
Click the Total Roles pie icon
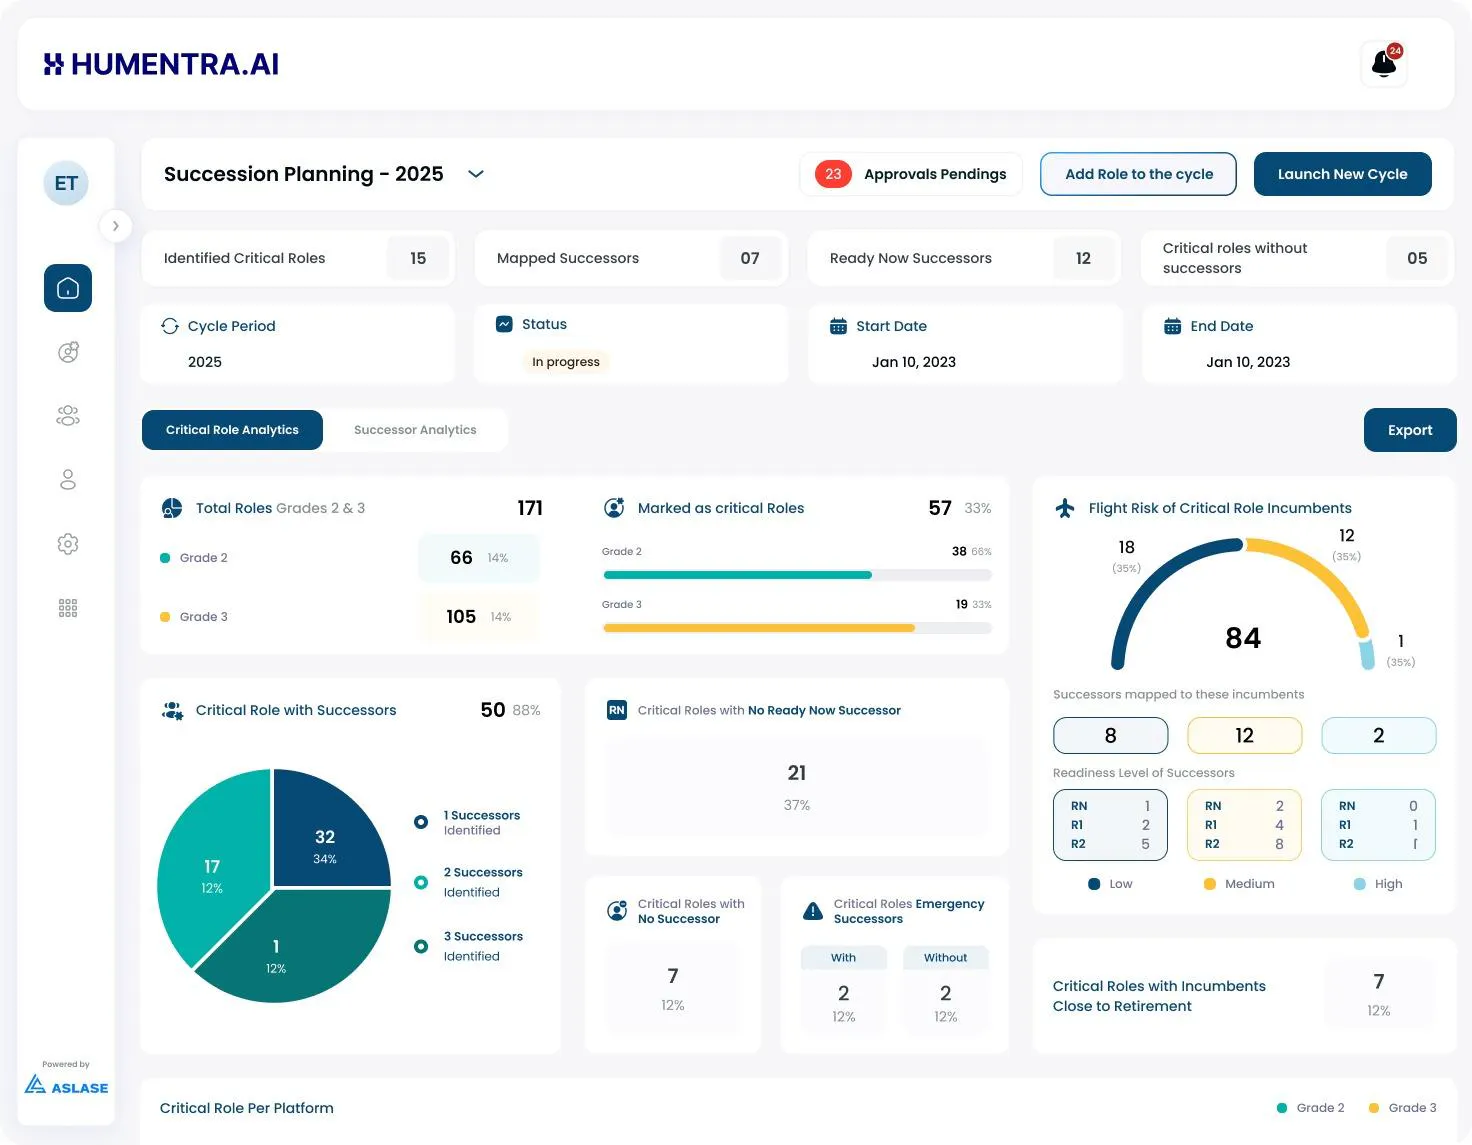(x=172, y=508)
